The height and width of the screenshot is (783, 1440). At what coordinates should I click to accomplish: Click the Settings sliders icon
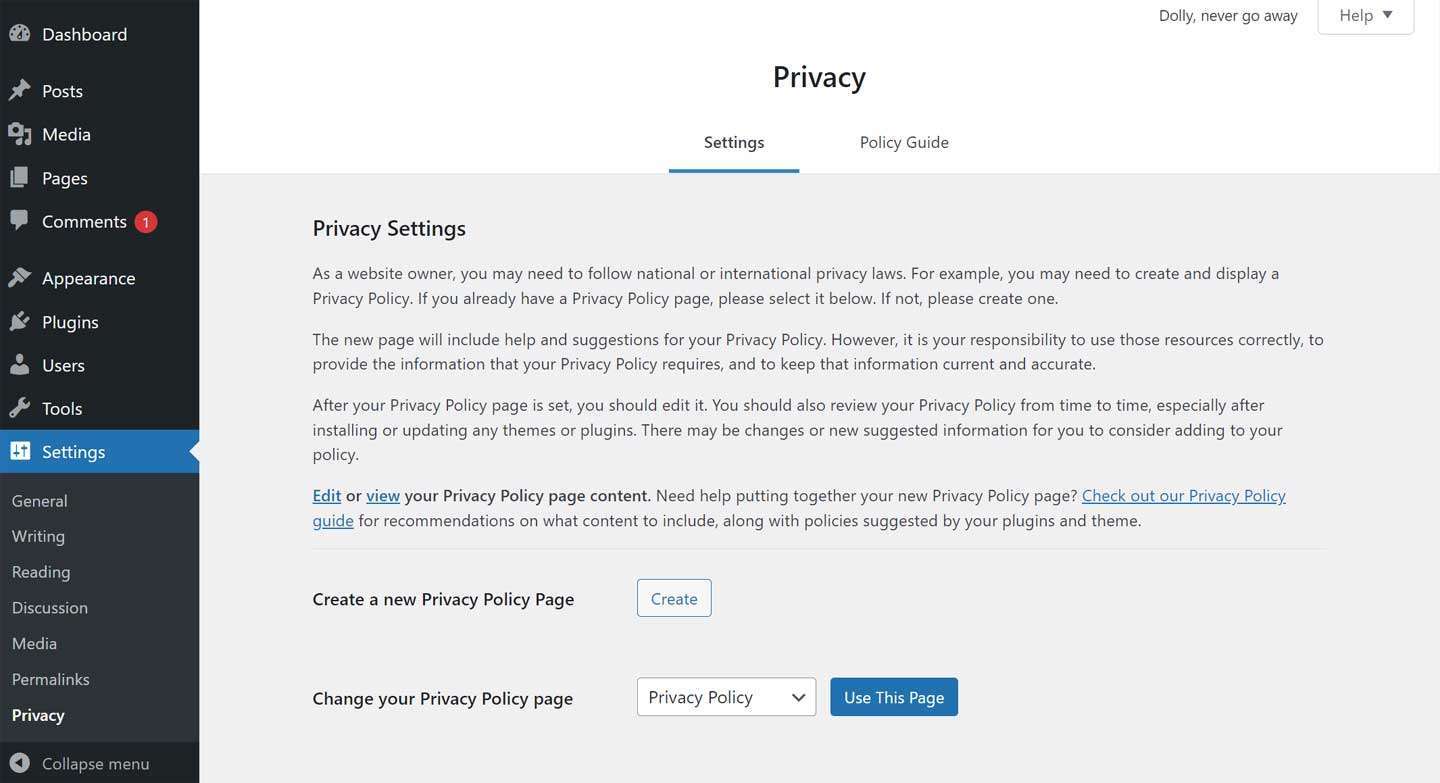click(x=20, y=452)
